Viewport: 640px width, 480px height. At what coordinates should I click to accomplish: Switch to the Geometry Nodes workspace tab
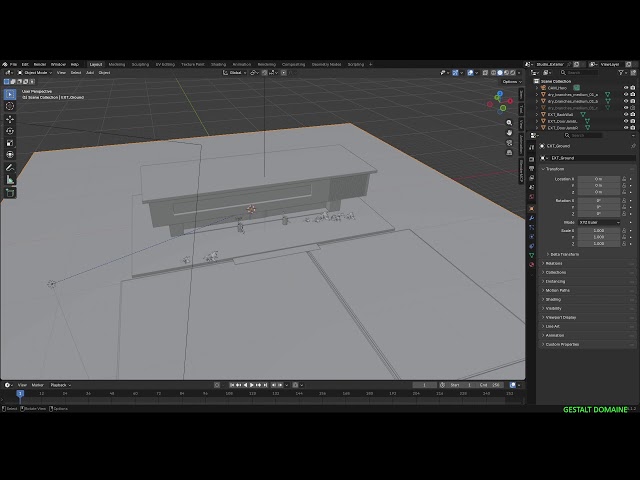click(326, 64)
